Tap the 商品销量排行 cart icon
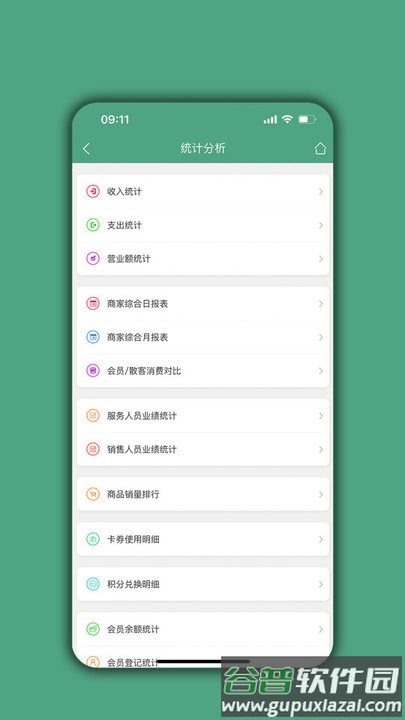The height and width of the screenshot is (720, 405). 93,494
